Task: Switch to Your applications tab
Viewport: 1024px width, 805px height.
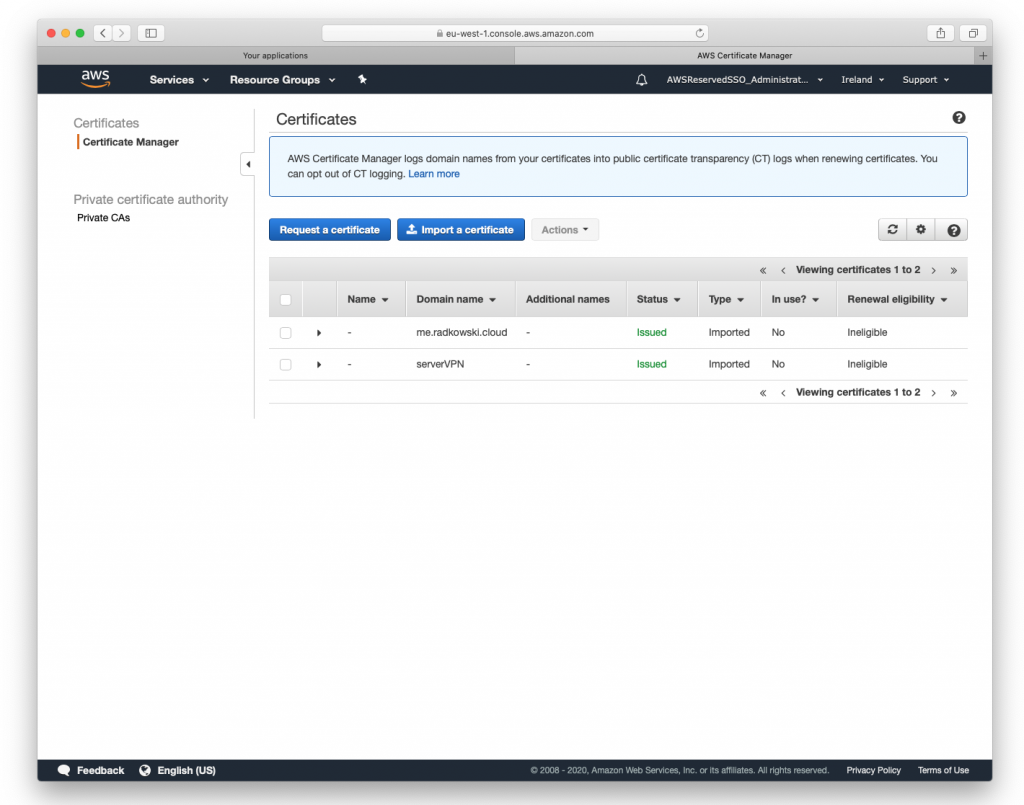Action: [x=276, y=55]
